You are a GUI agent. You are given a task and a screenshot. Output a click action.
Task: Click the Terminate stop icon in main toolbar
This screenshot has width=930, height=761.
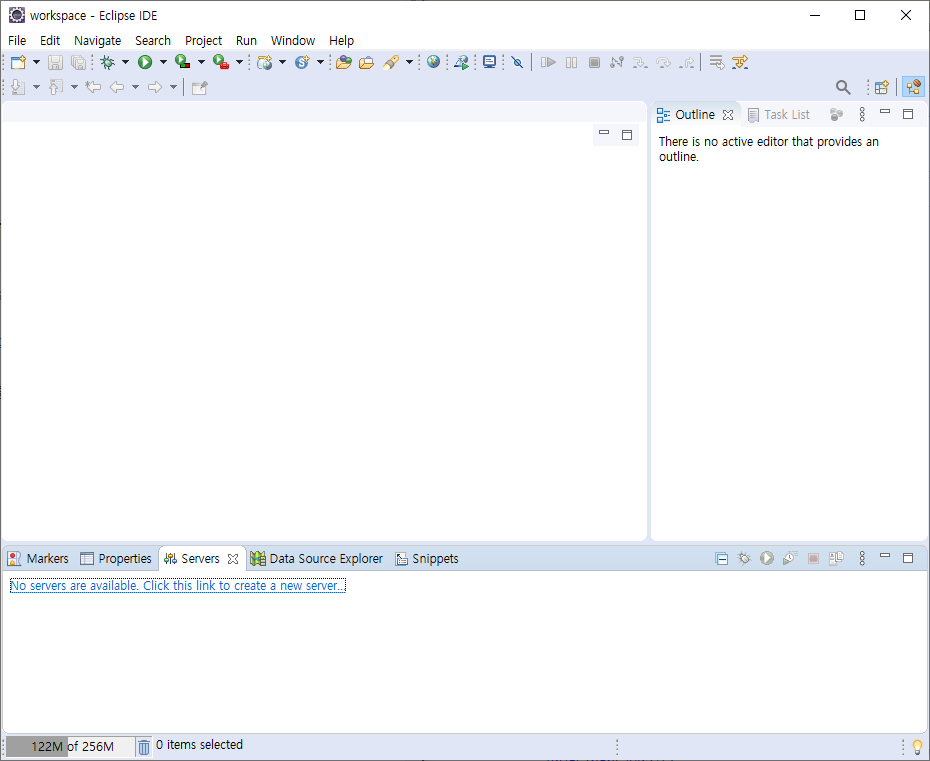(594, 62)
